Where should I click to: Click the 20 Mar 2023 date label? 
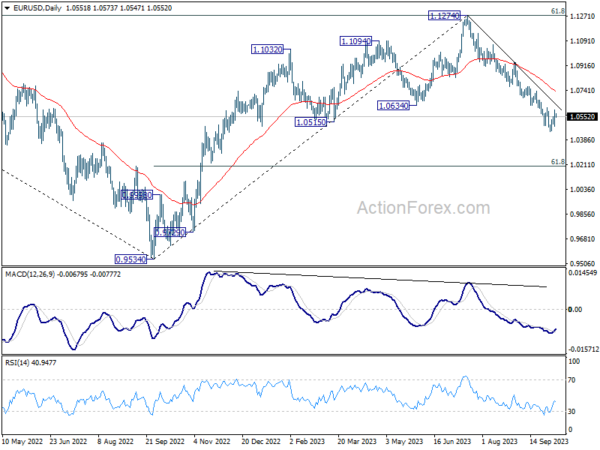click(357, 442)
